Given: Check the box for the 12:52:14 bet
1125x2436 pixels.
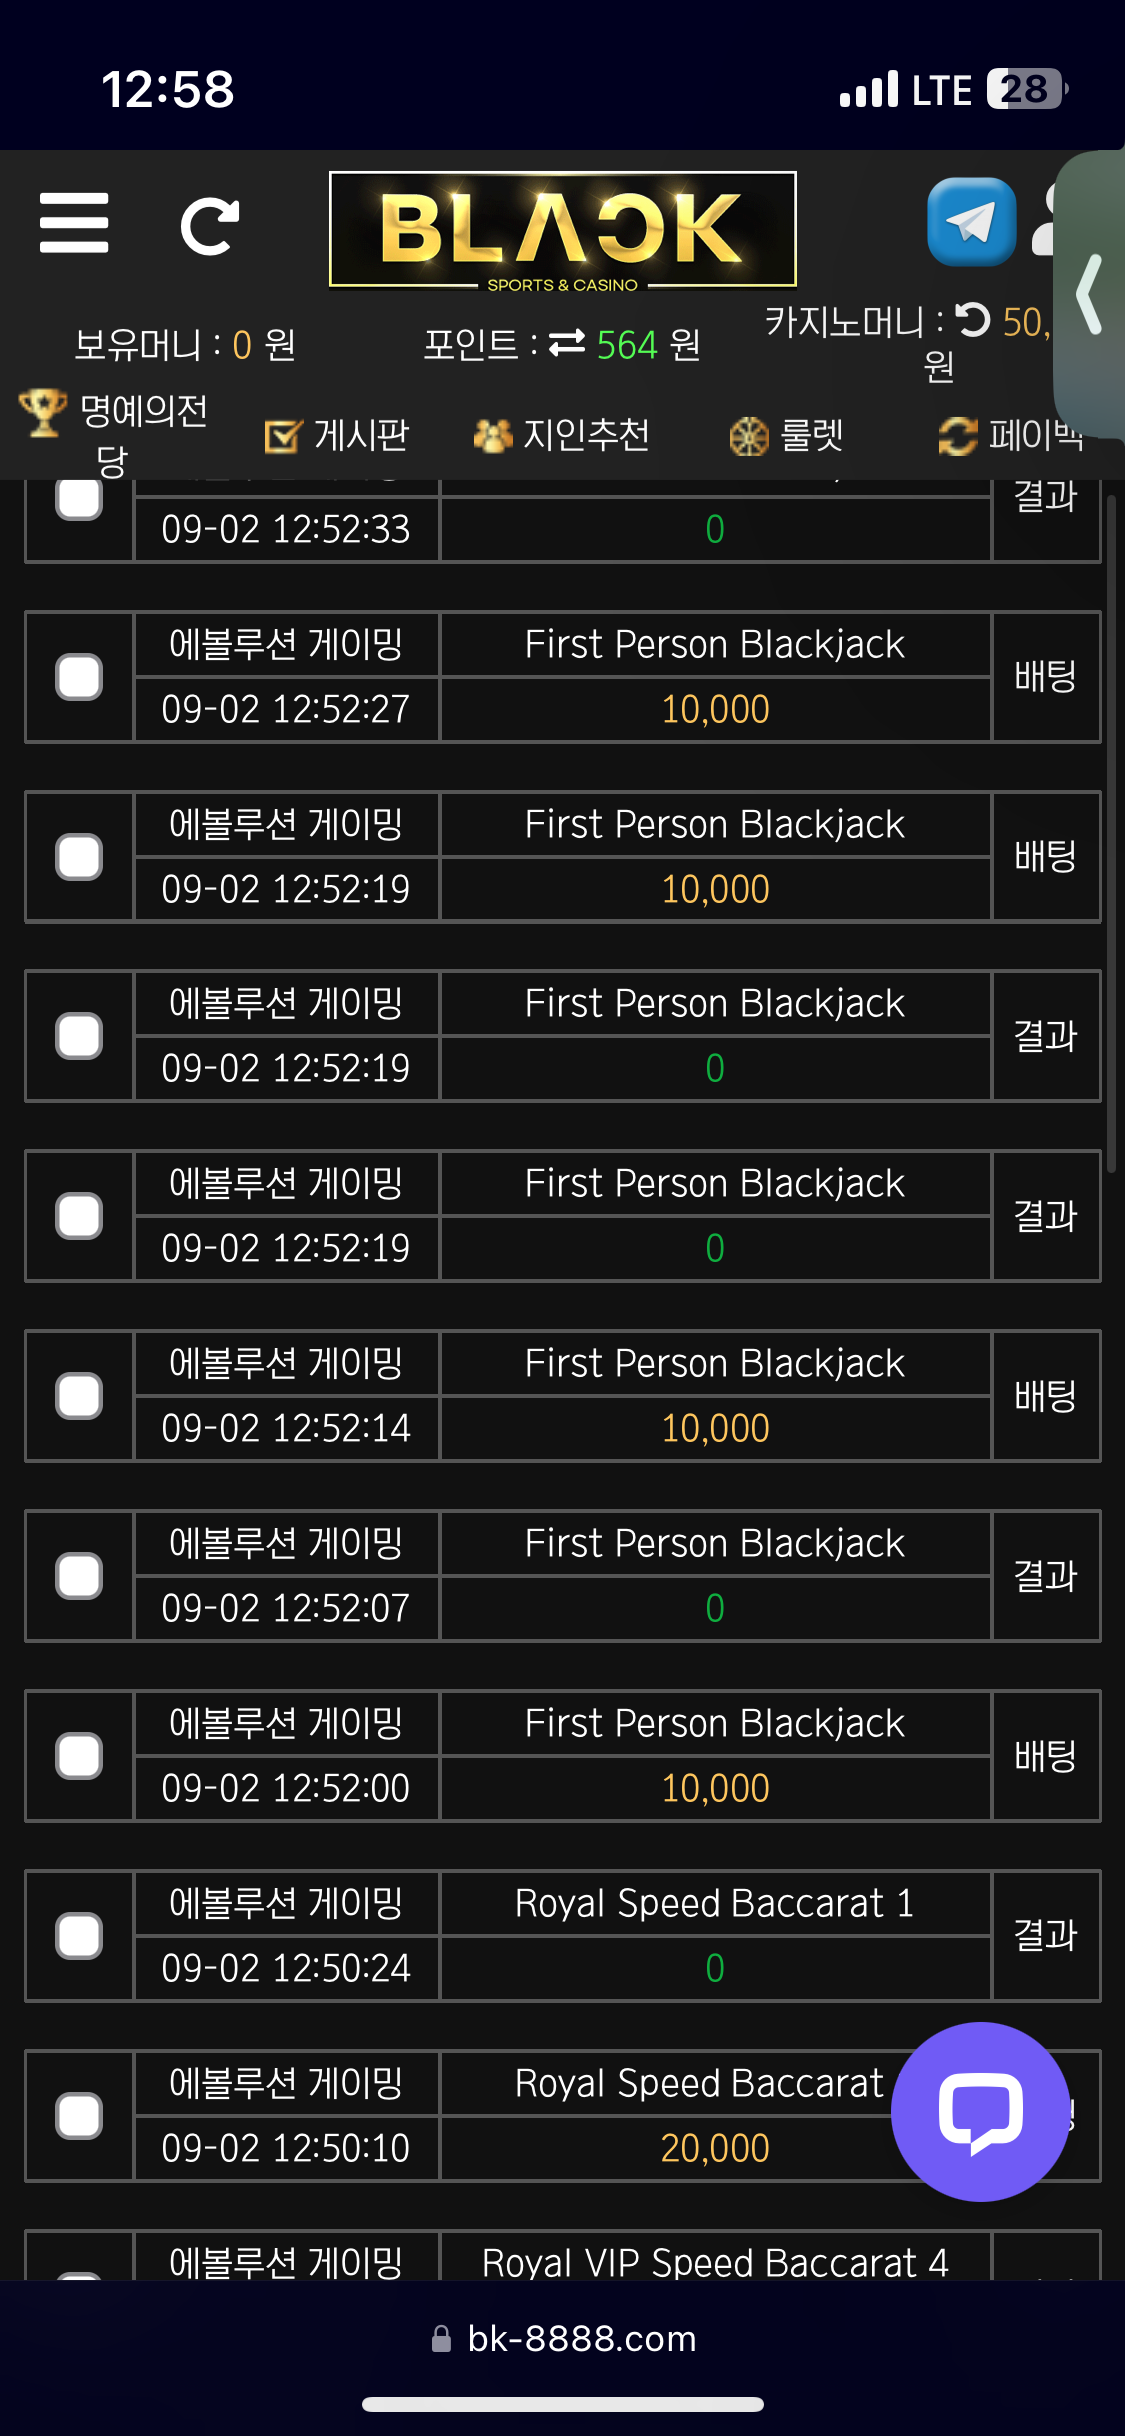Looking at the screenshot, I should 79,1396.
